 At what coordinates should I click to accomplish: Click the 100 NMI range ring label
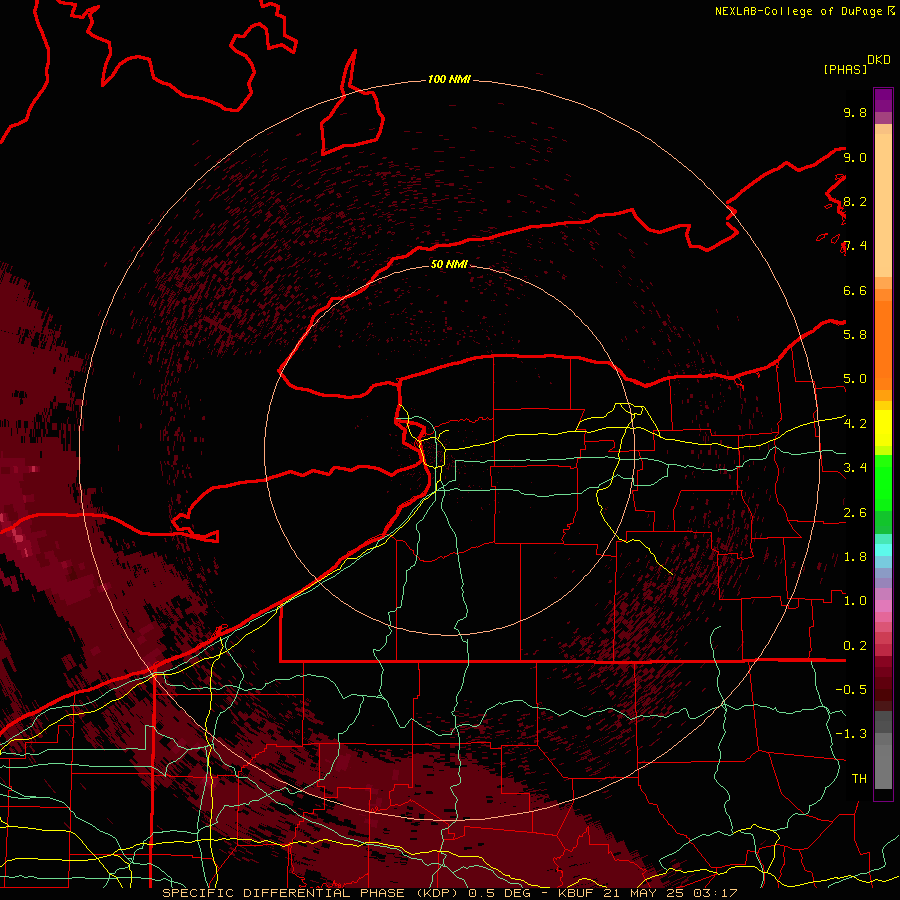[449, 79]
